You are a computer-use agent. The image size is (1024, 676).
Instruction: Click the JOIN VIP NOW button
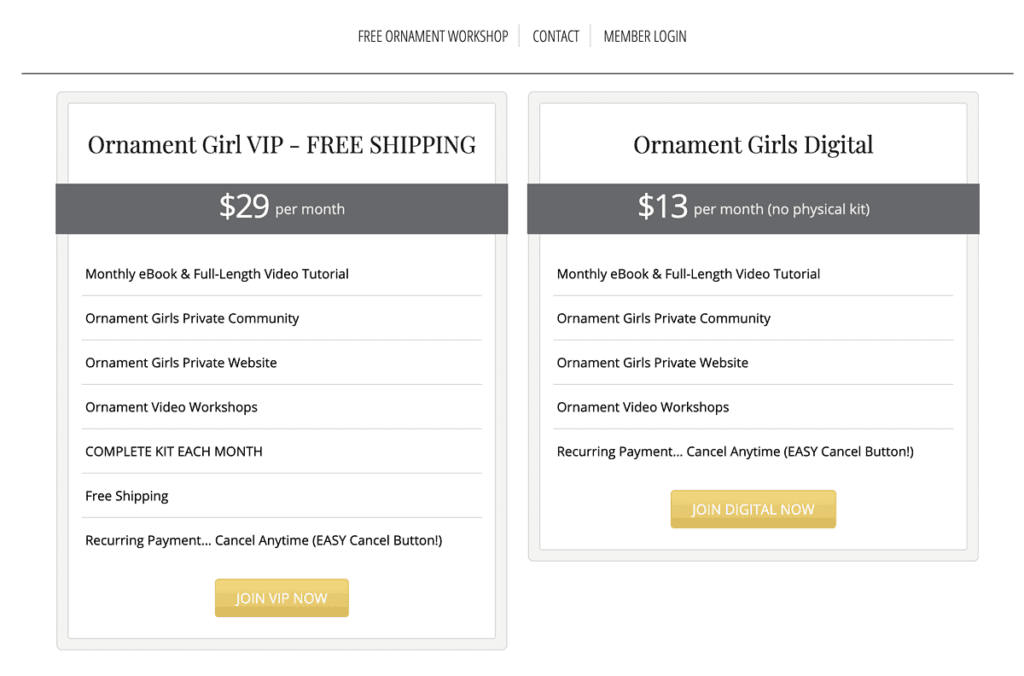pyautogui.click(x=281, y=597)
